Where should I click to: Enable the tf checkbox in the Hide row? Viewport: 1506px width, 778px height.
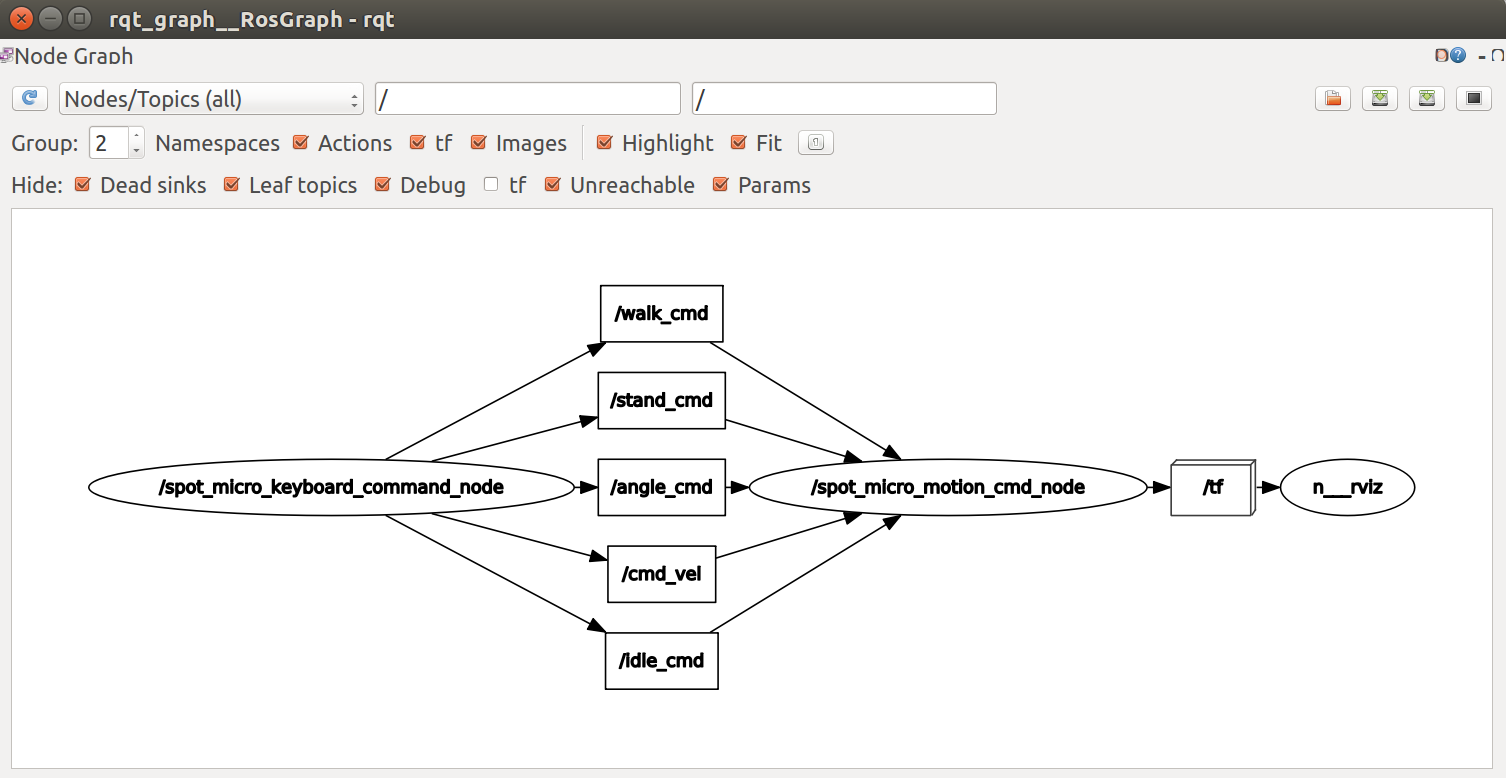pyautogui.click(x=491, y=185)
